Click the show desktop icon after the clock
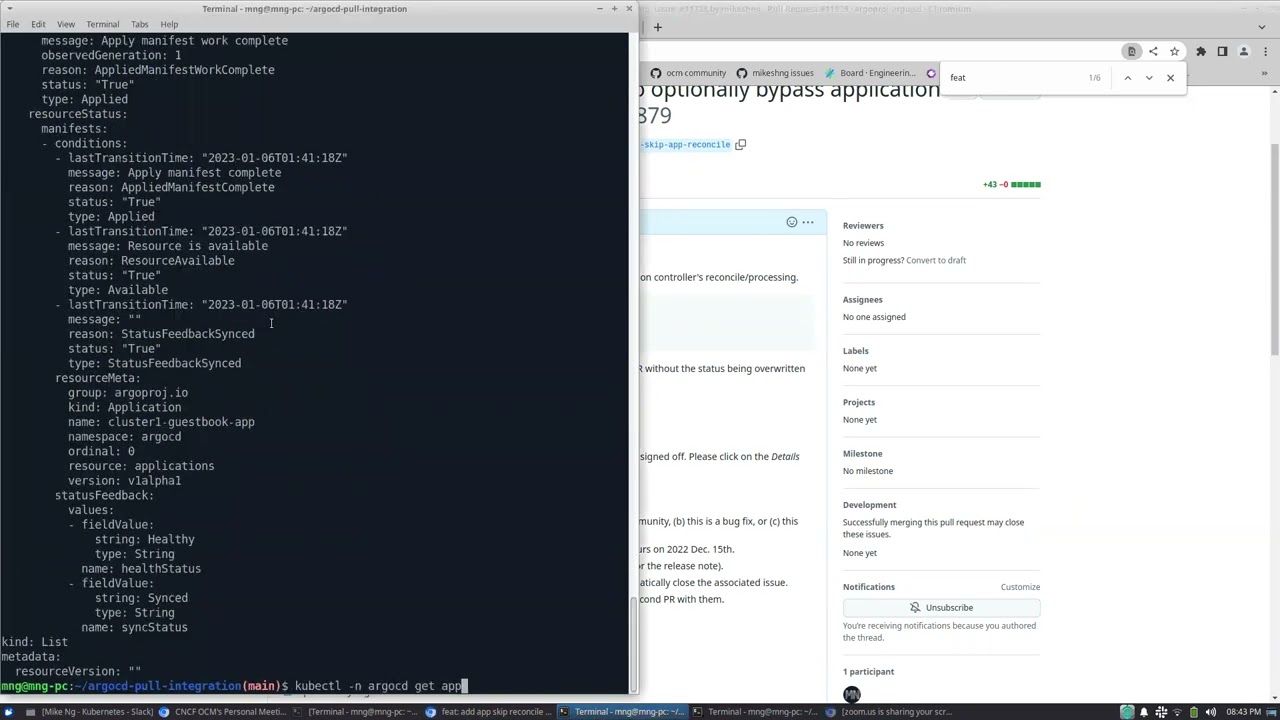1280x720 pixels. (1272, 712)
